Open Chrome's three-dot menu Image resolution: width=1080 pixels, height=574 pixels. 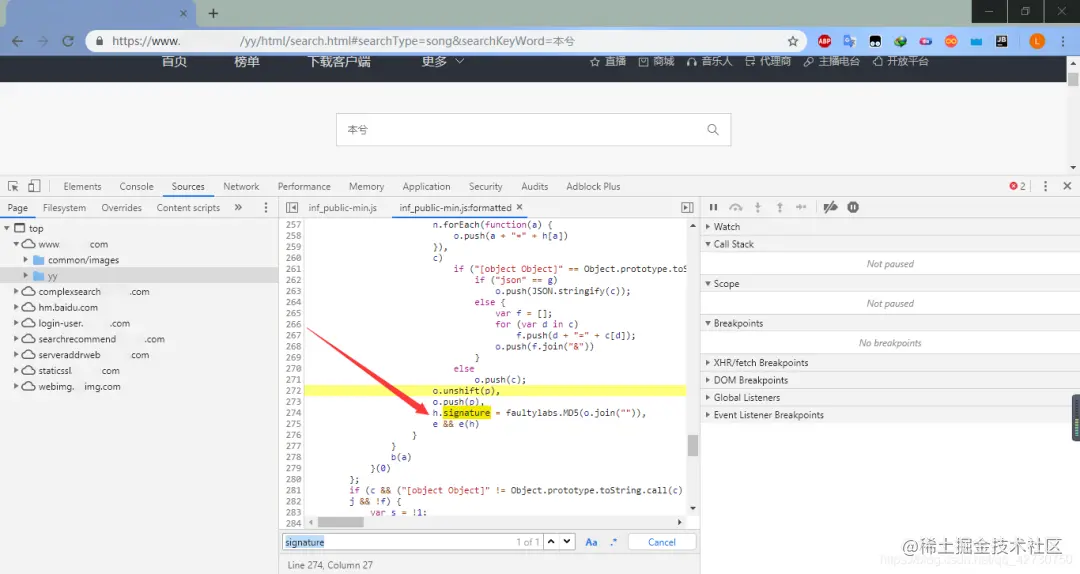pos(1063,41)
